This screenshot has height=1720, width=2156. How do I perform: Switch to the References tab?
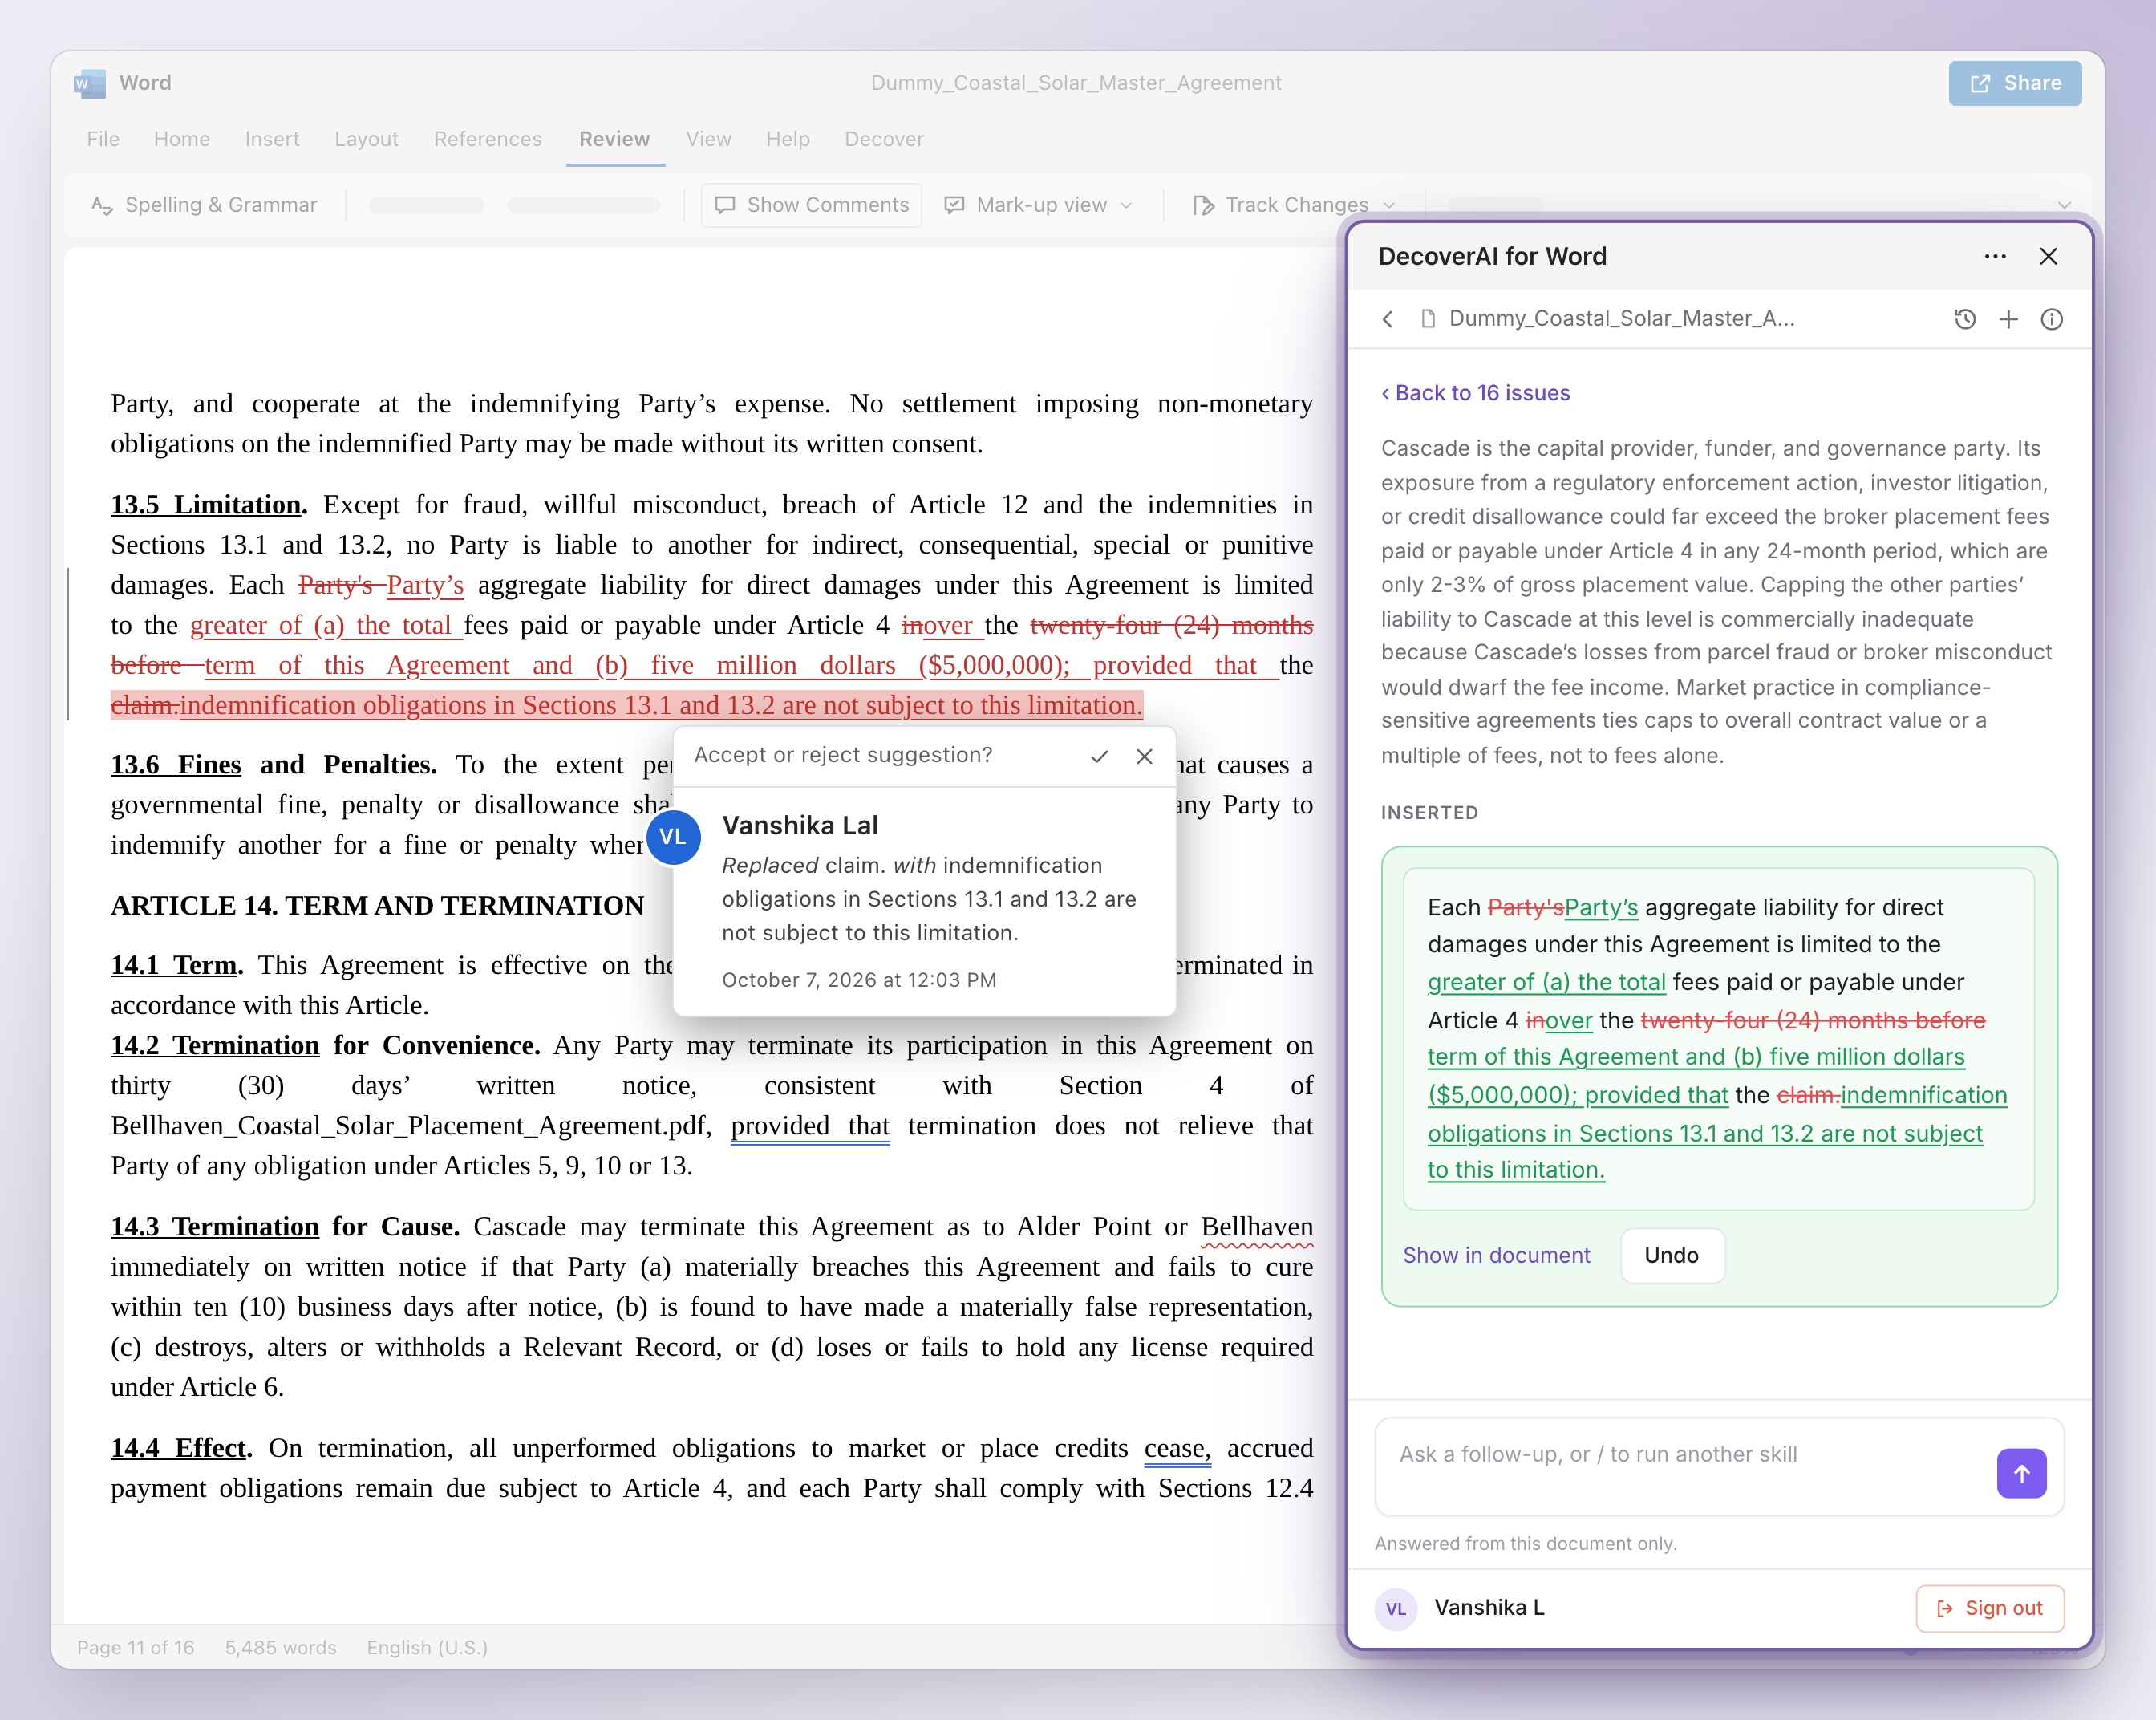click(x=488, y=139)
